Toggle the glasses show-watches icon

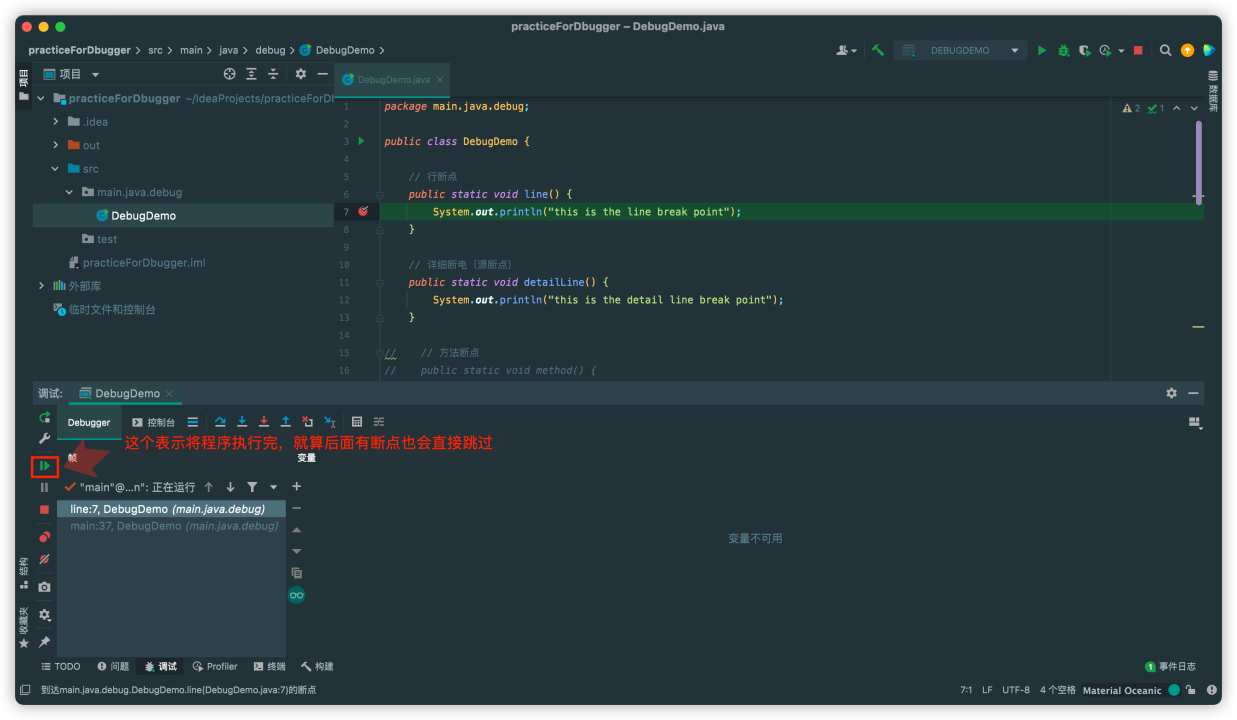click(x=297, y=595)
